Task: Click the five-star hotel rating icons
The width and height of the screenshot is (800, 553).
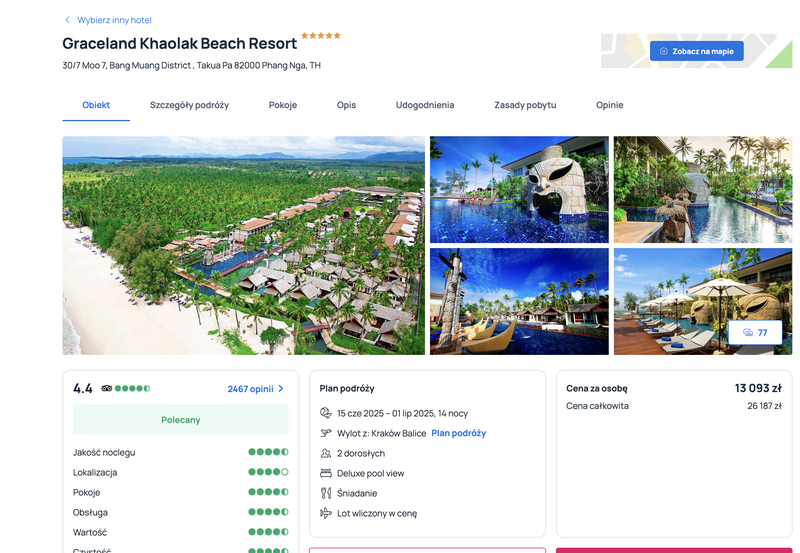Action: click(321, 36)
